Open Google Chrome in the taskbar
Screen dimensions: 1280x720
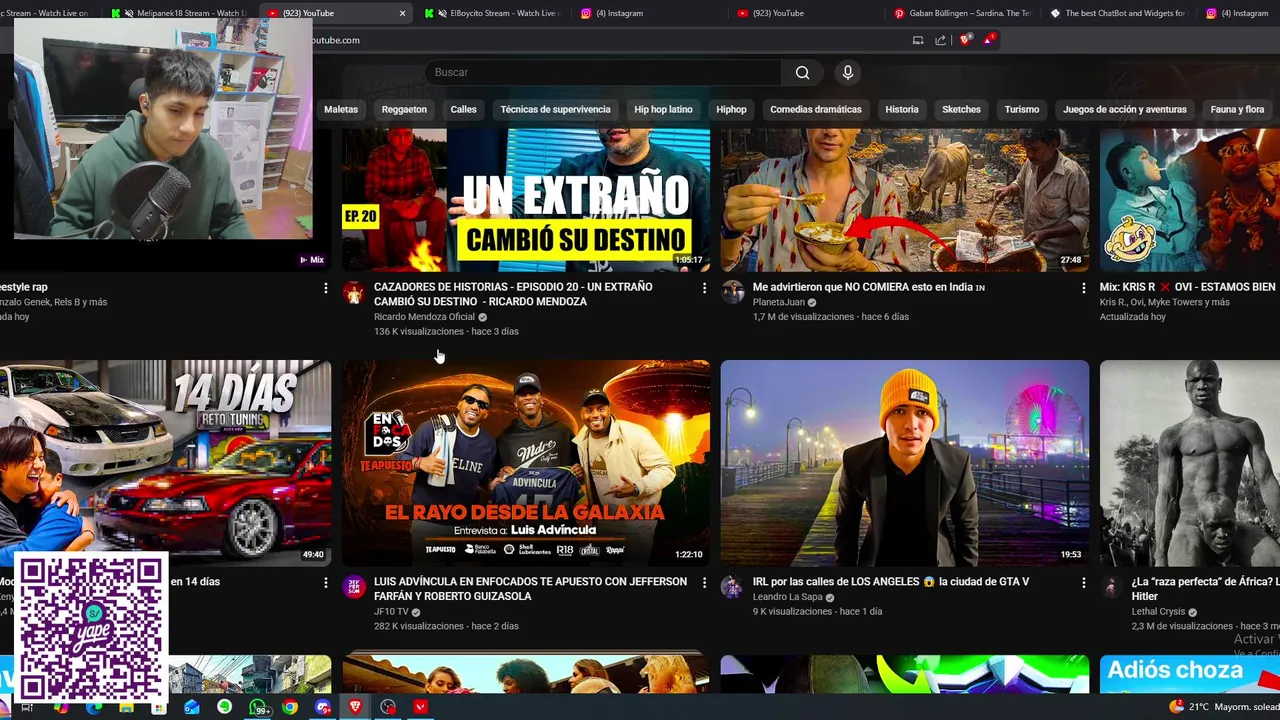tap(289, 707)
